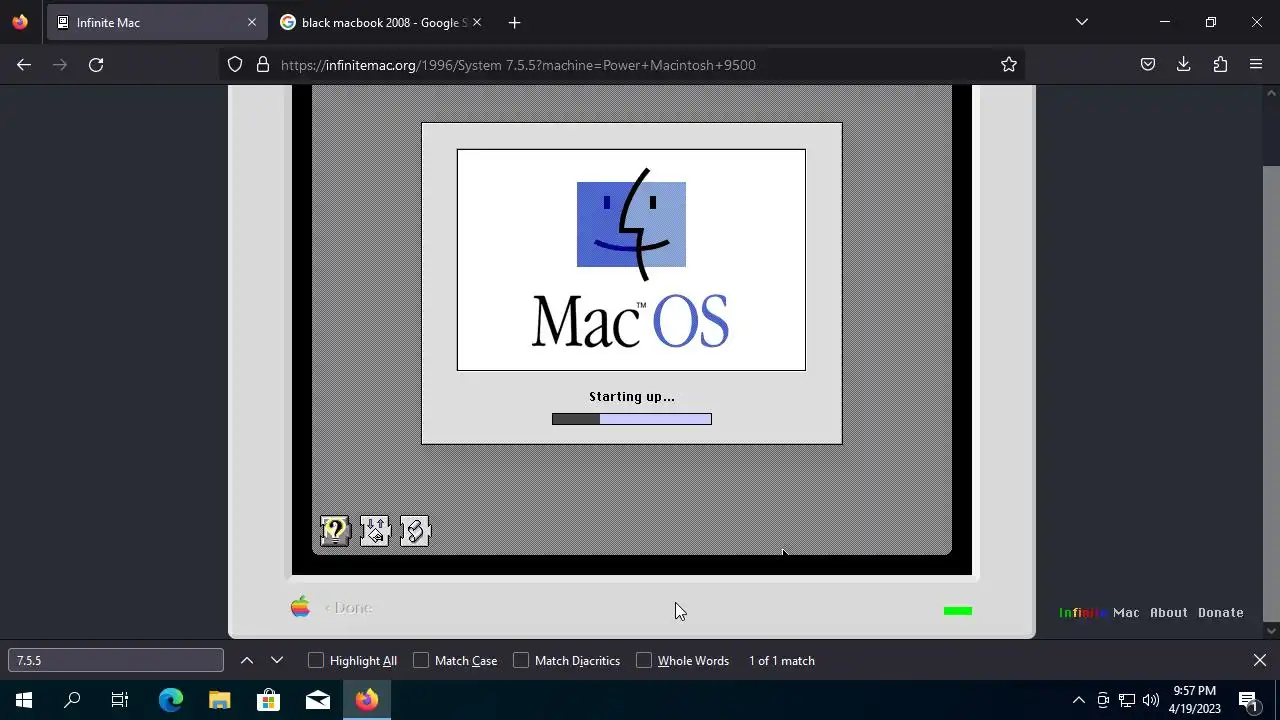This screenshot has width=1280, height=720.
Task: Find previous match arrow
Action: tap(247, 660)
